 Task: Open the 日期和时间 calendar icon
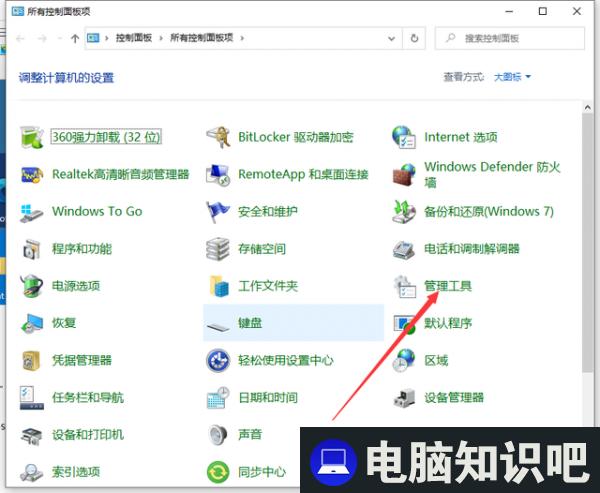coord(218,398)
